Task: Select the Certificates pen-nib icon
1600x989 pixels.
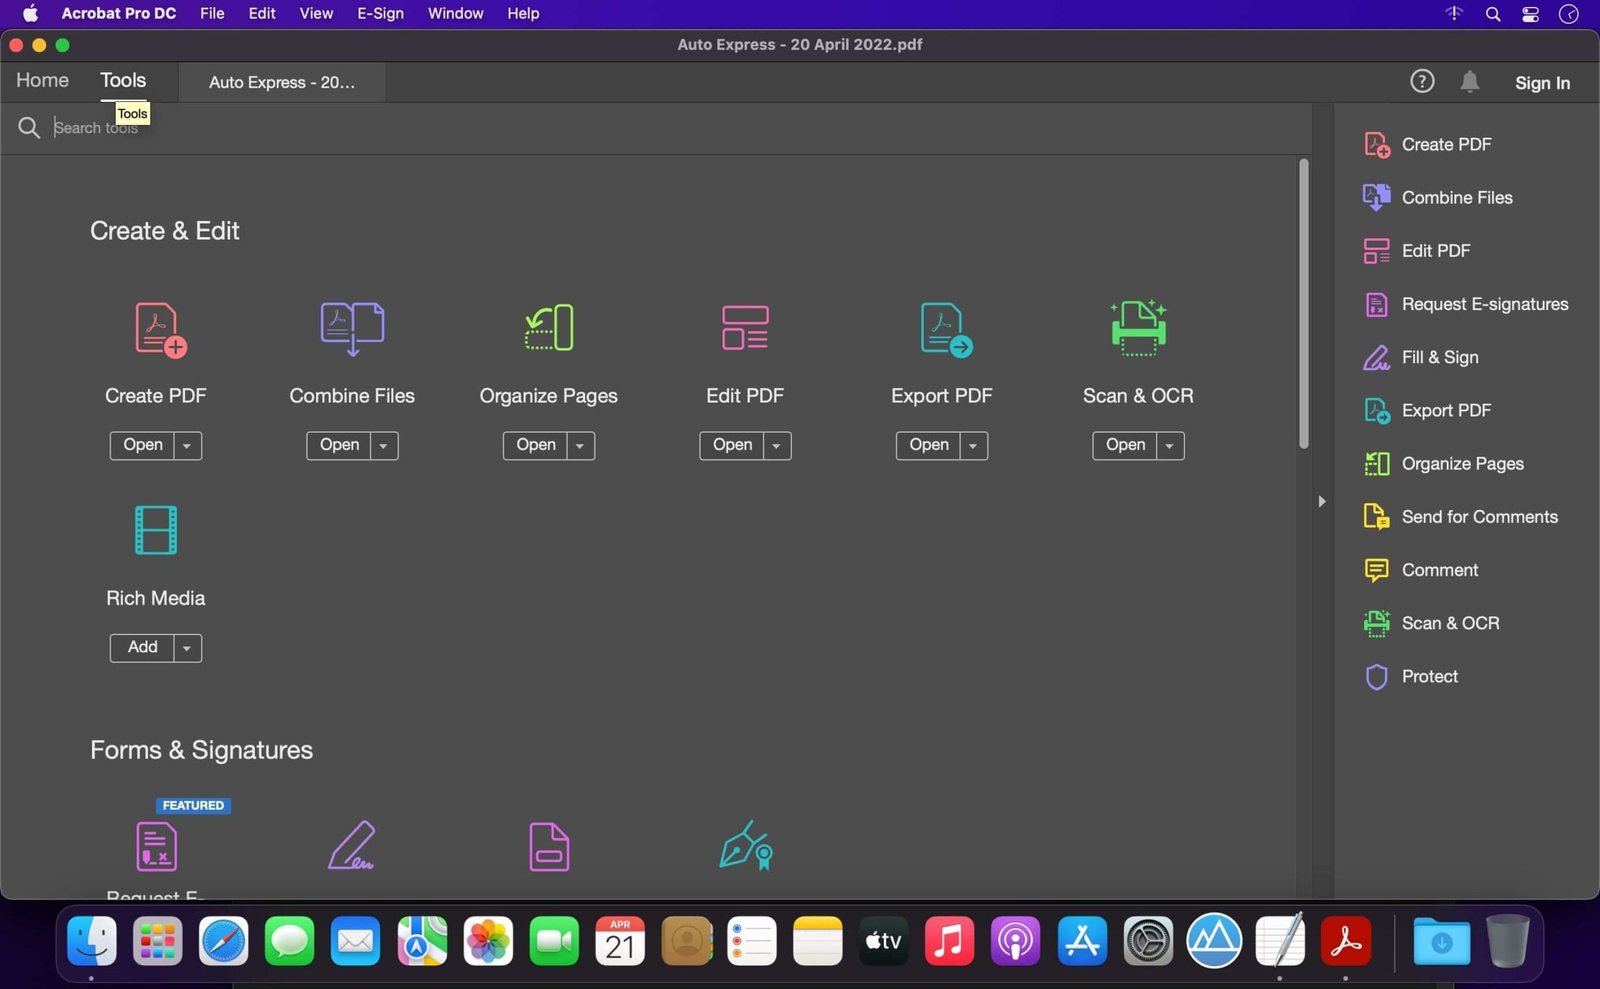Action: [744, 845]
